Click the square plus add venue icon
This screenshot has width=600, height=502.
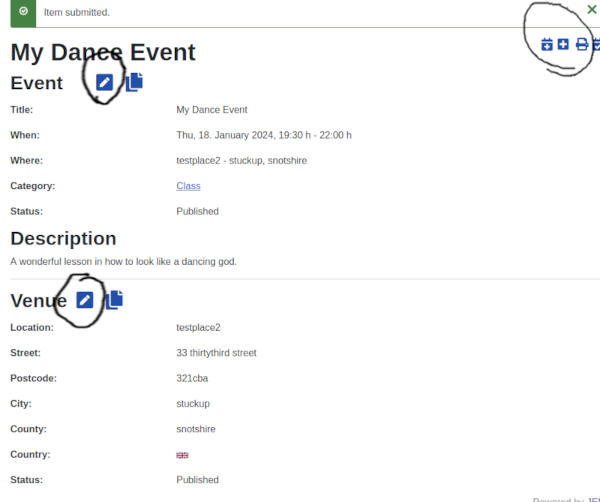click(563, 44)
